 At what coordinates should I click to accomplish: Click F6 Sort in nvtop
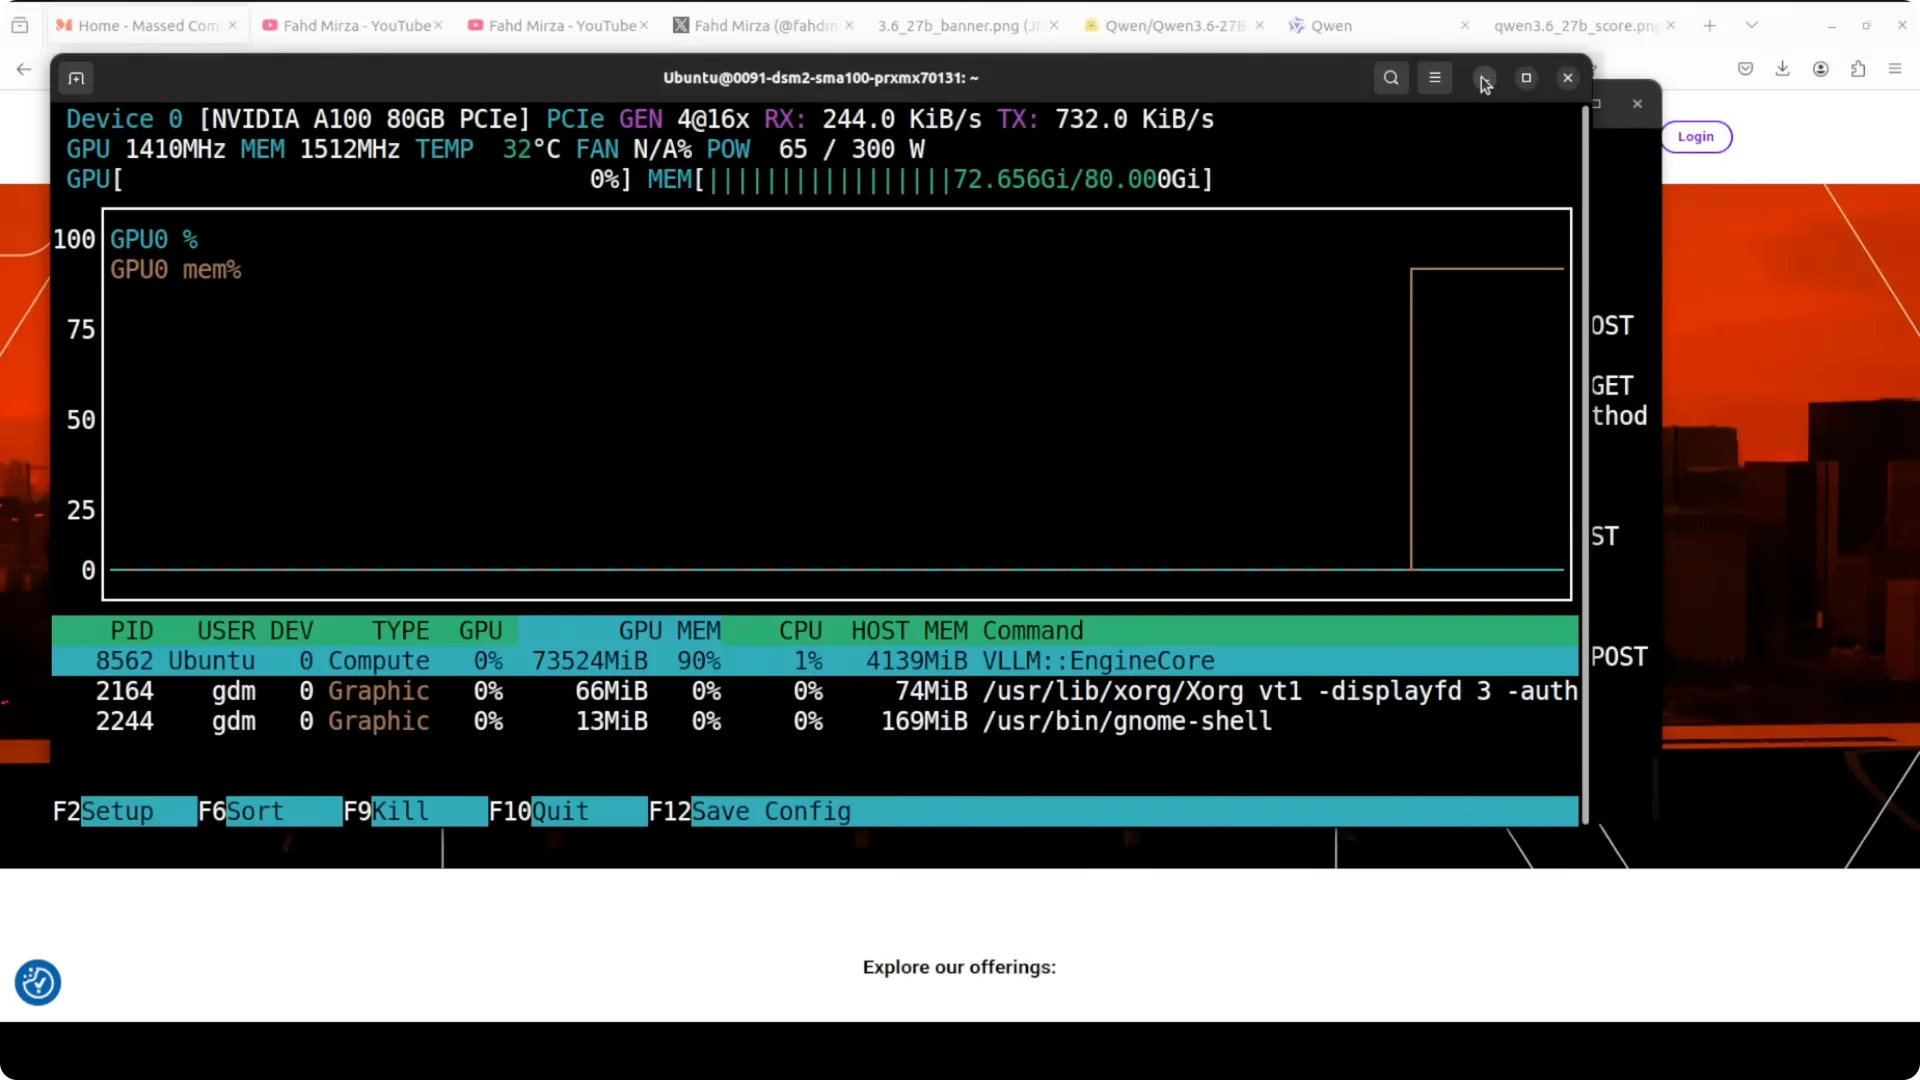click(270, 811)
